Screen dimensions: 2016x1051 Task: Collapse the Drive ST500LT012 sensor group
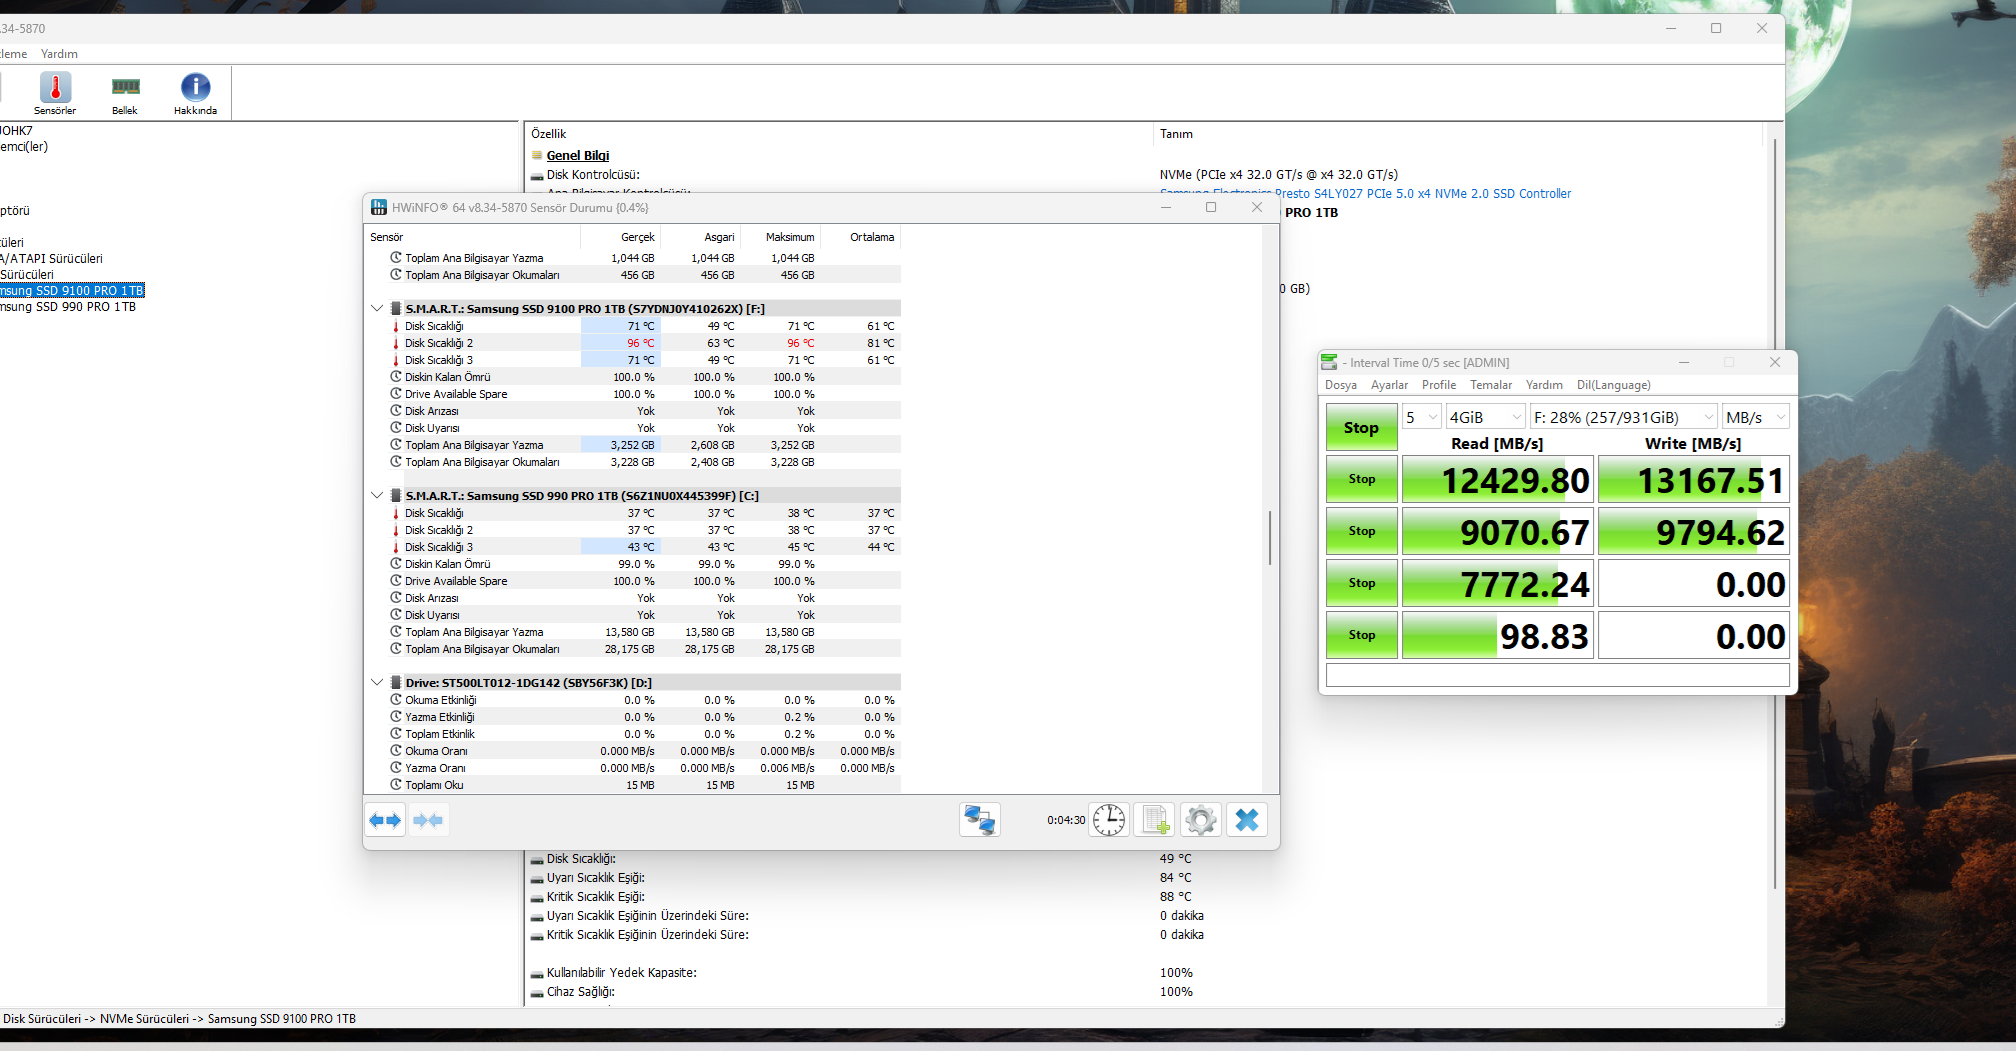click(377, 683)
